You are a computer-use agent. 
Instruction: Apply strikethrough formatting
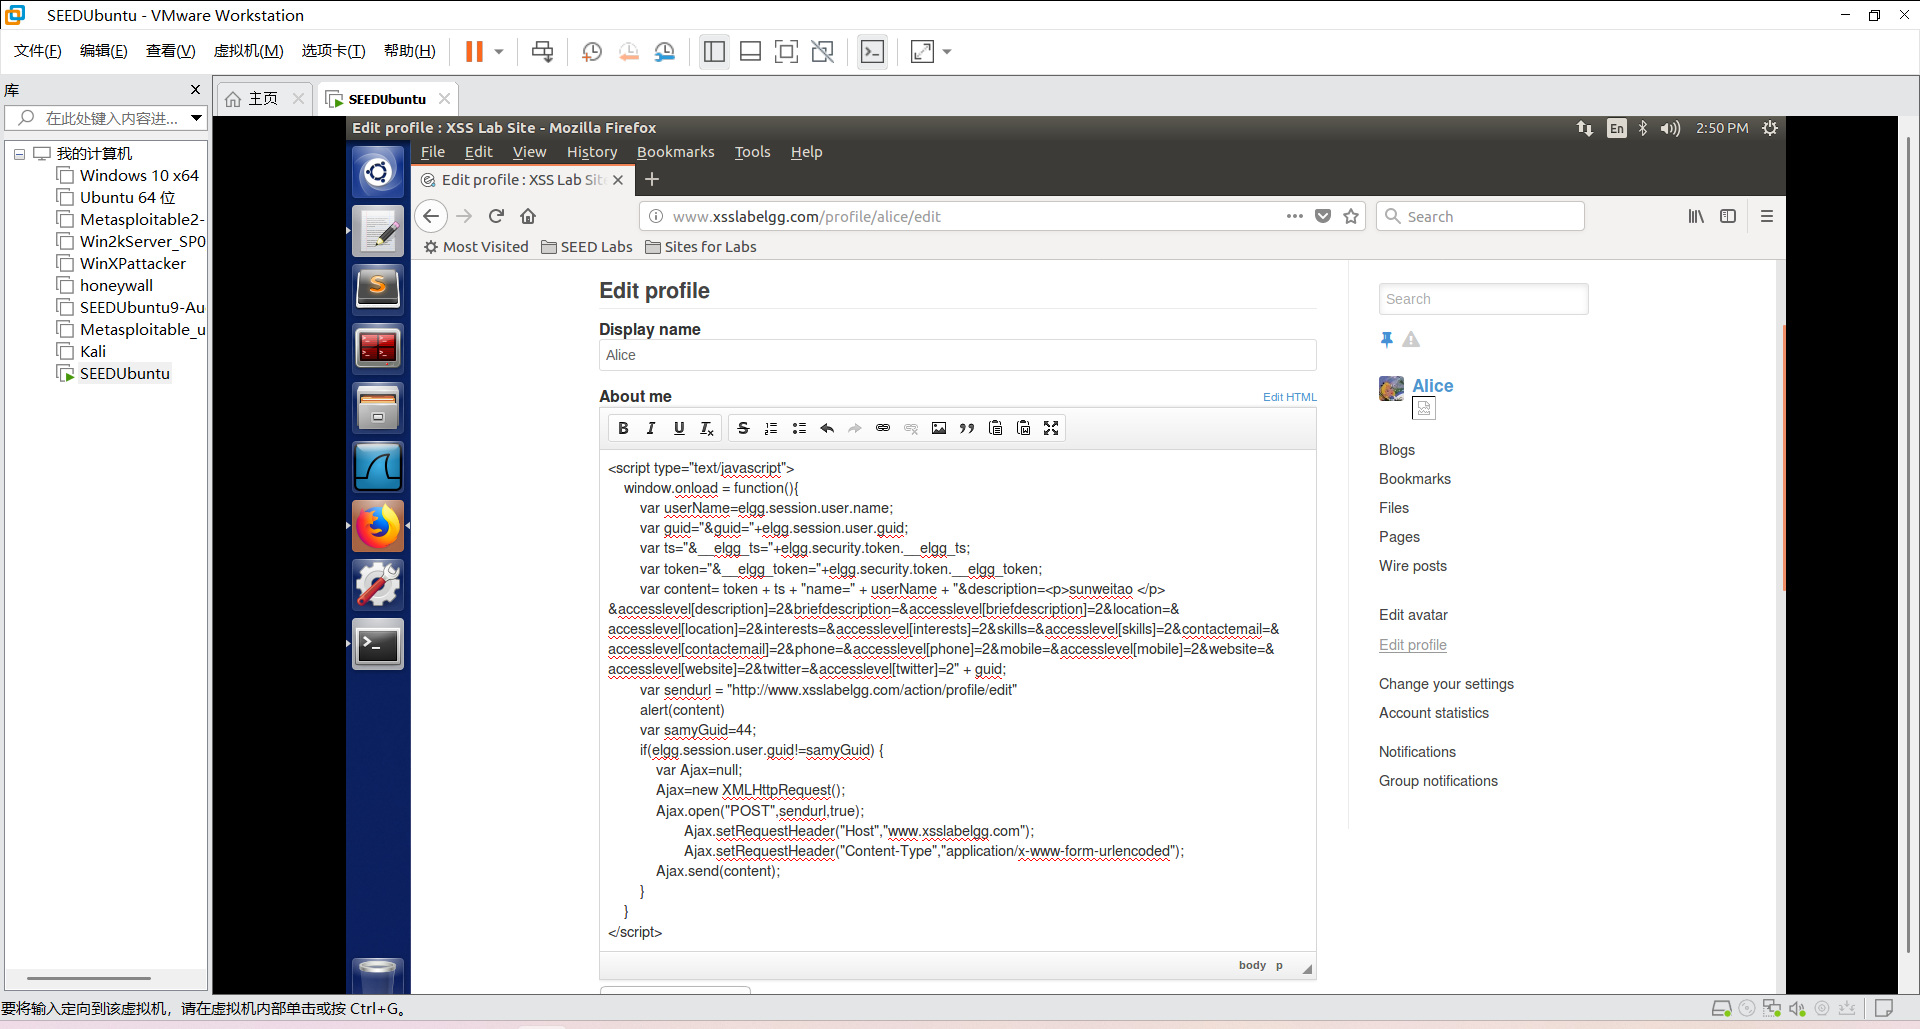[743, 428]
